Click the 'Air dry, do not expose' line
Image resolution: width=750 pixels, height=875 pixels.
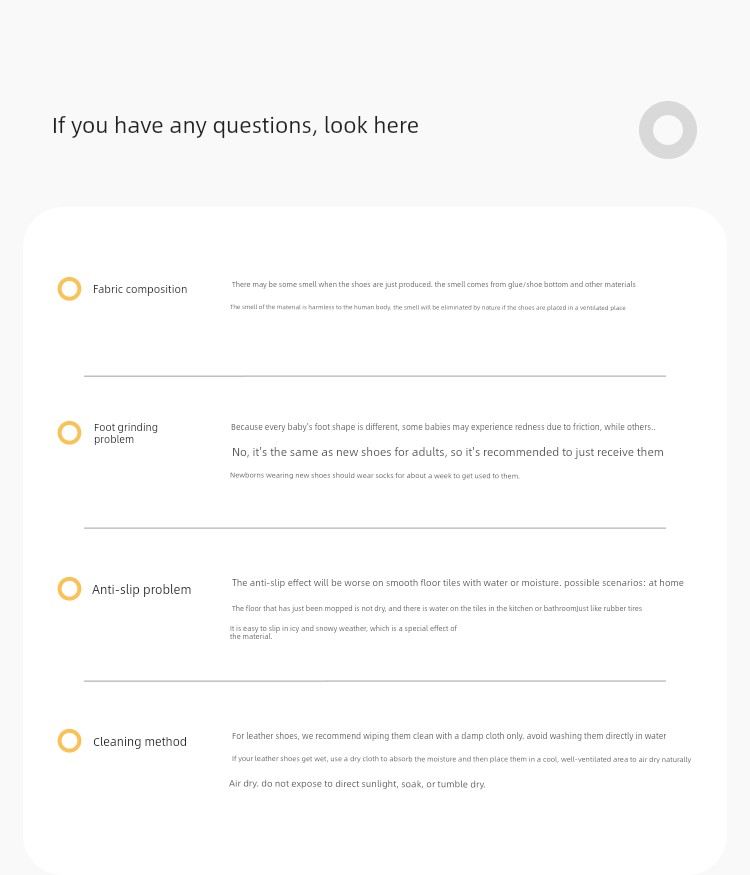[357, 784]
